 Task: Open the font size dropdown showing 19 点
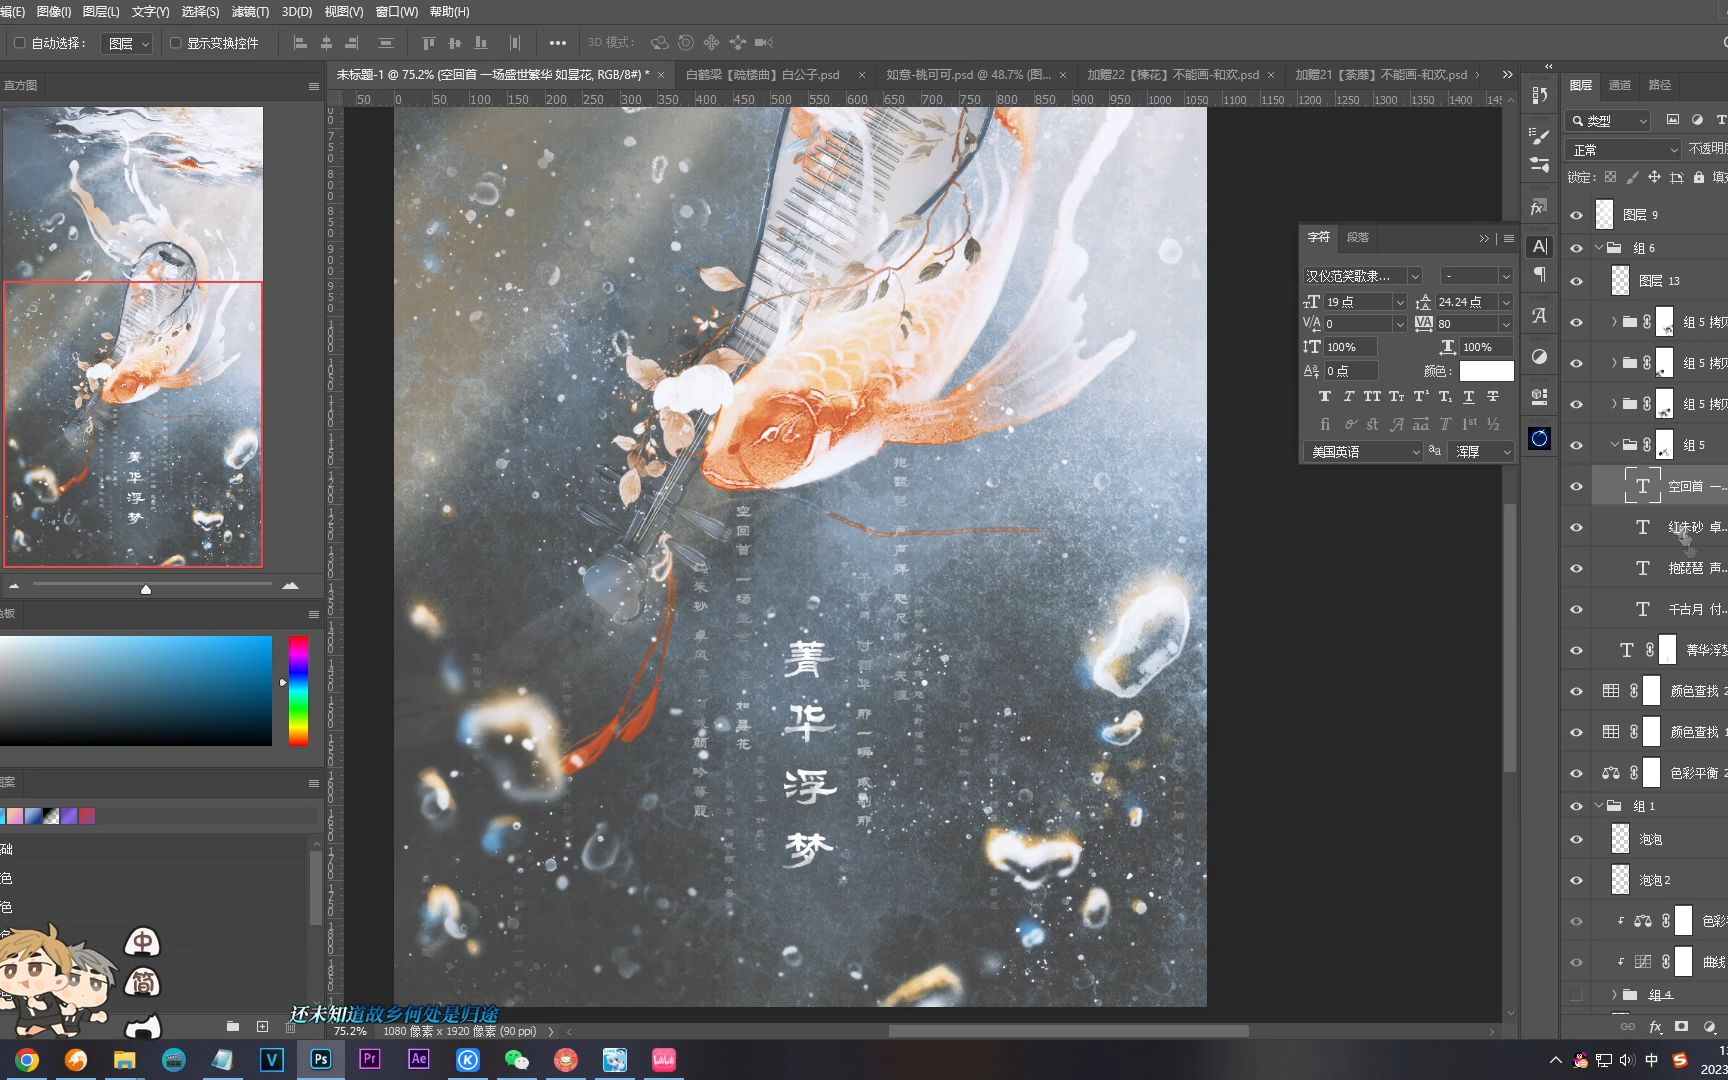(x=1400, y=302)
